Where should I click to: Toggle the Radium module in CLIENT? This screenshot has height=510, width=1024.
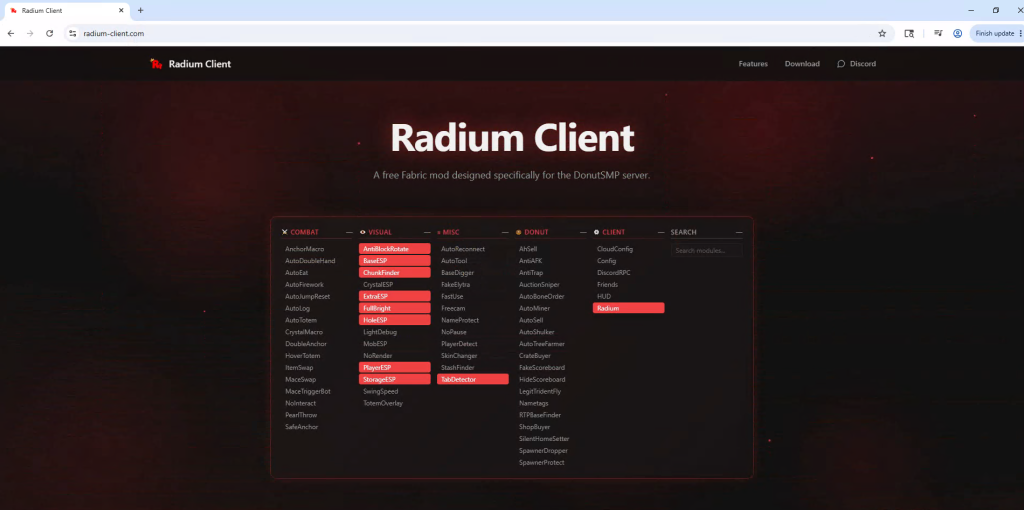pos(628,308)
